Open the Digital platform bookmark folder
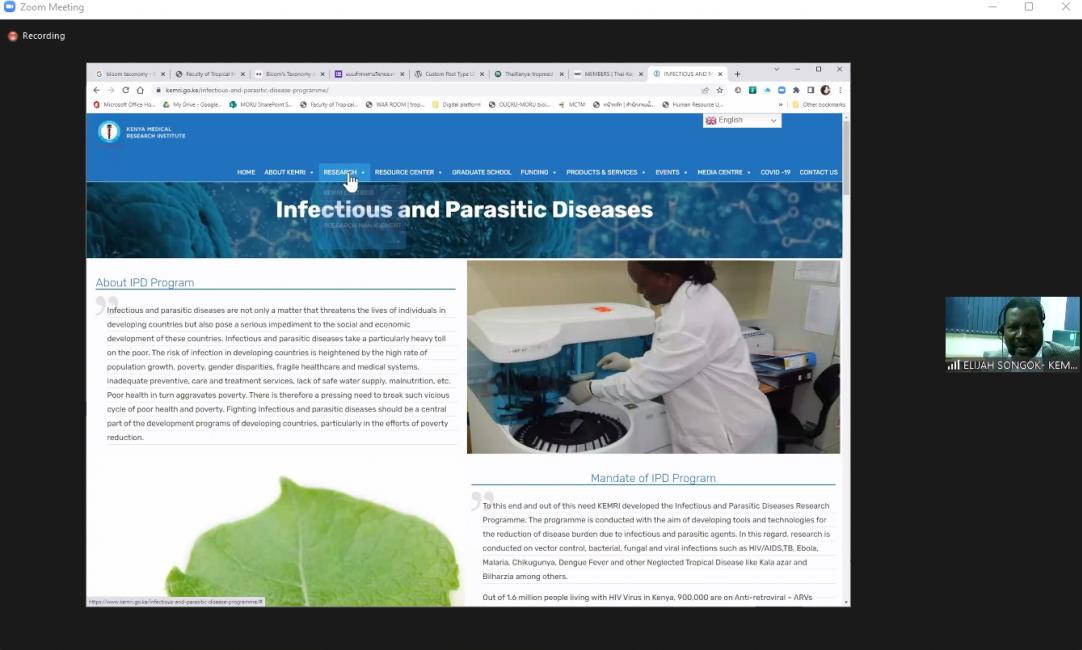Image resolution: width=1082 pixels, height=650 pixels. pyautogui.click(x=456, y=105)
